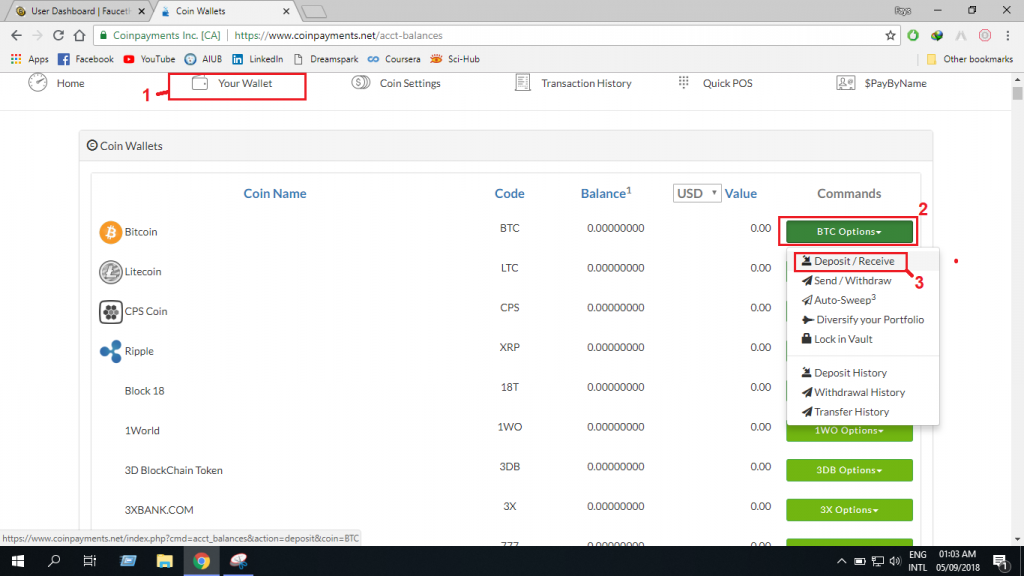The width and height of the screenshot is (1024, 576).
Task: Select Lock in Vault menu entry
Action: click(x=842, y=339)
